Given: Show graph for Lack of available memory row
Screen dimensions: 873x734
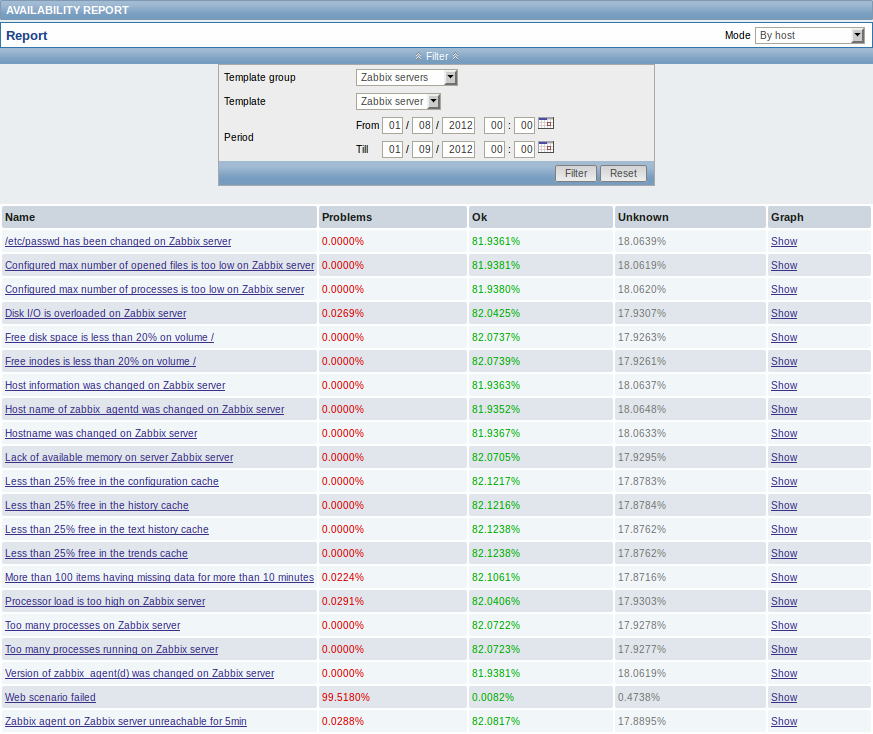Looking at the screenshot, I should pos(784,457).
